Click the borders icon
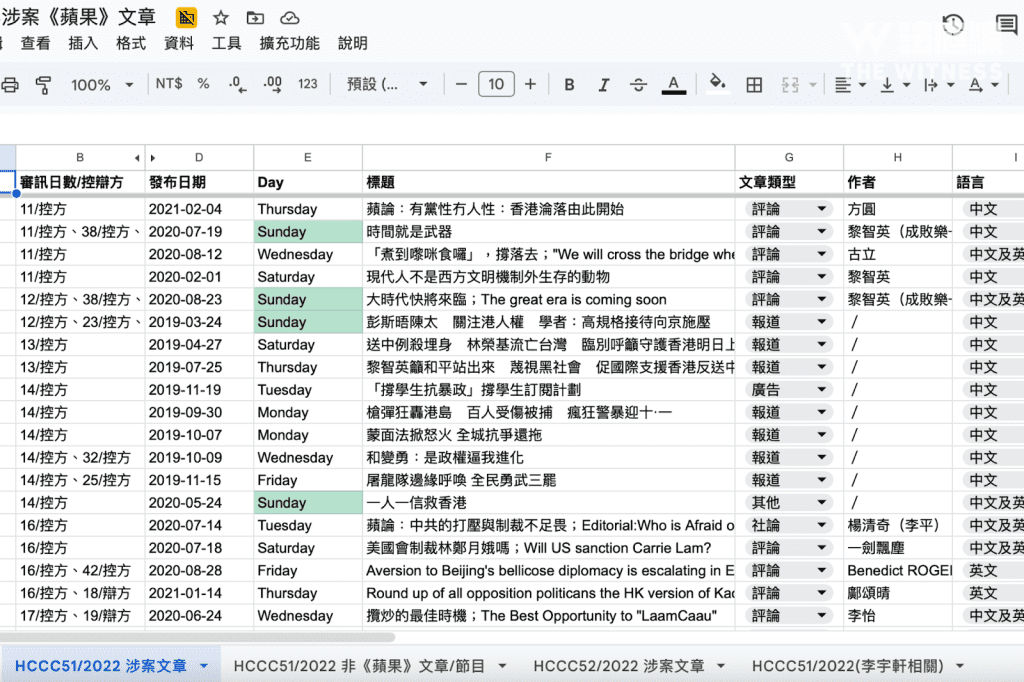Screen dimensions: 1024x682 pos(754,85)
